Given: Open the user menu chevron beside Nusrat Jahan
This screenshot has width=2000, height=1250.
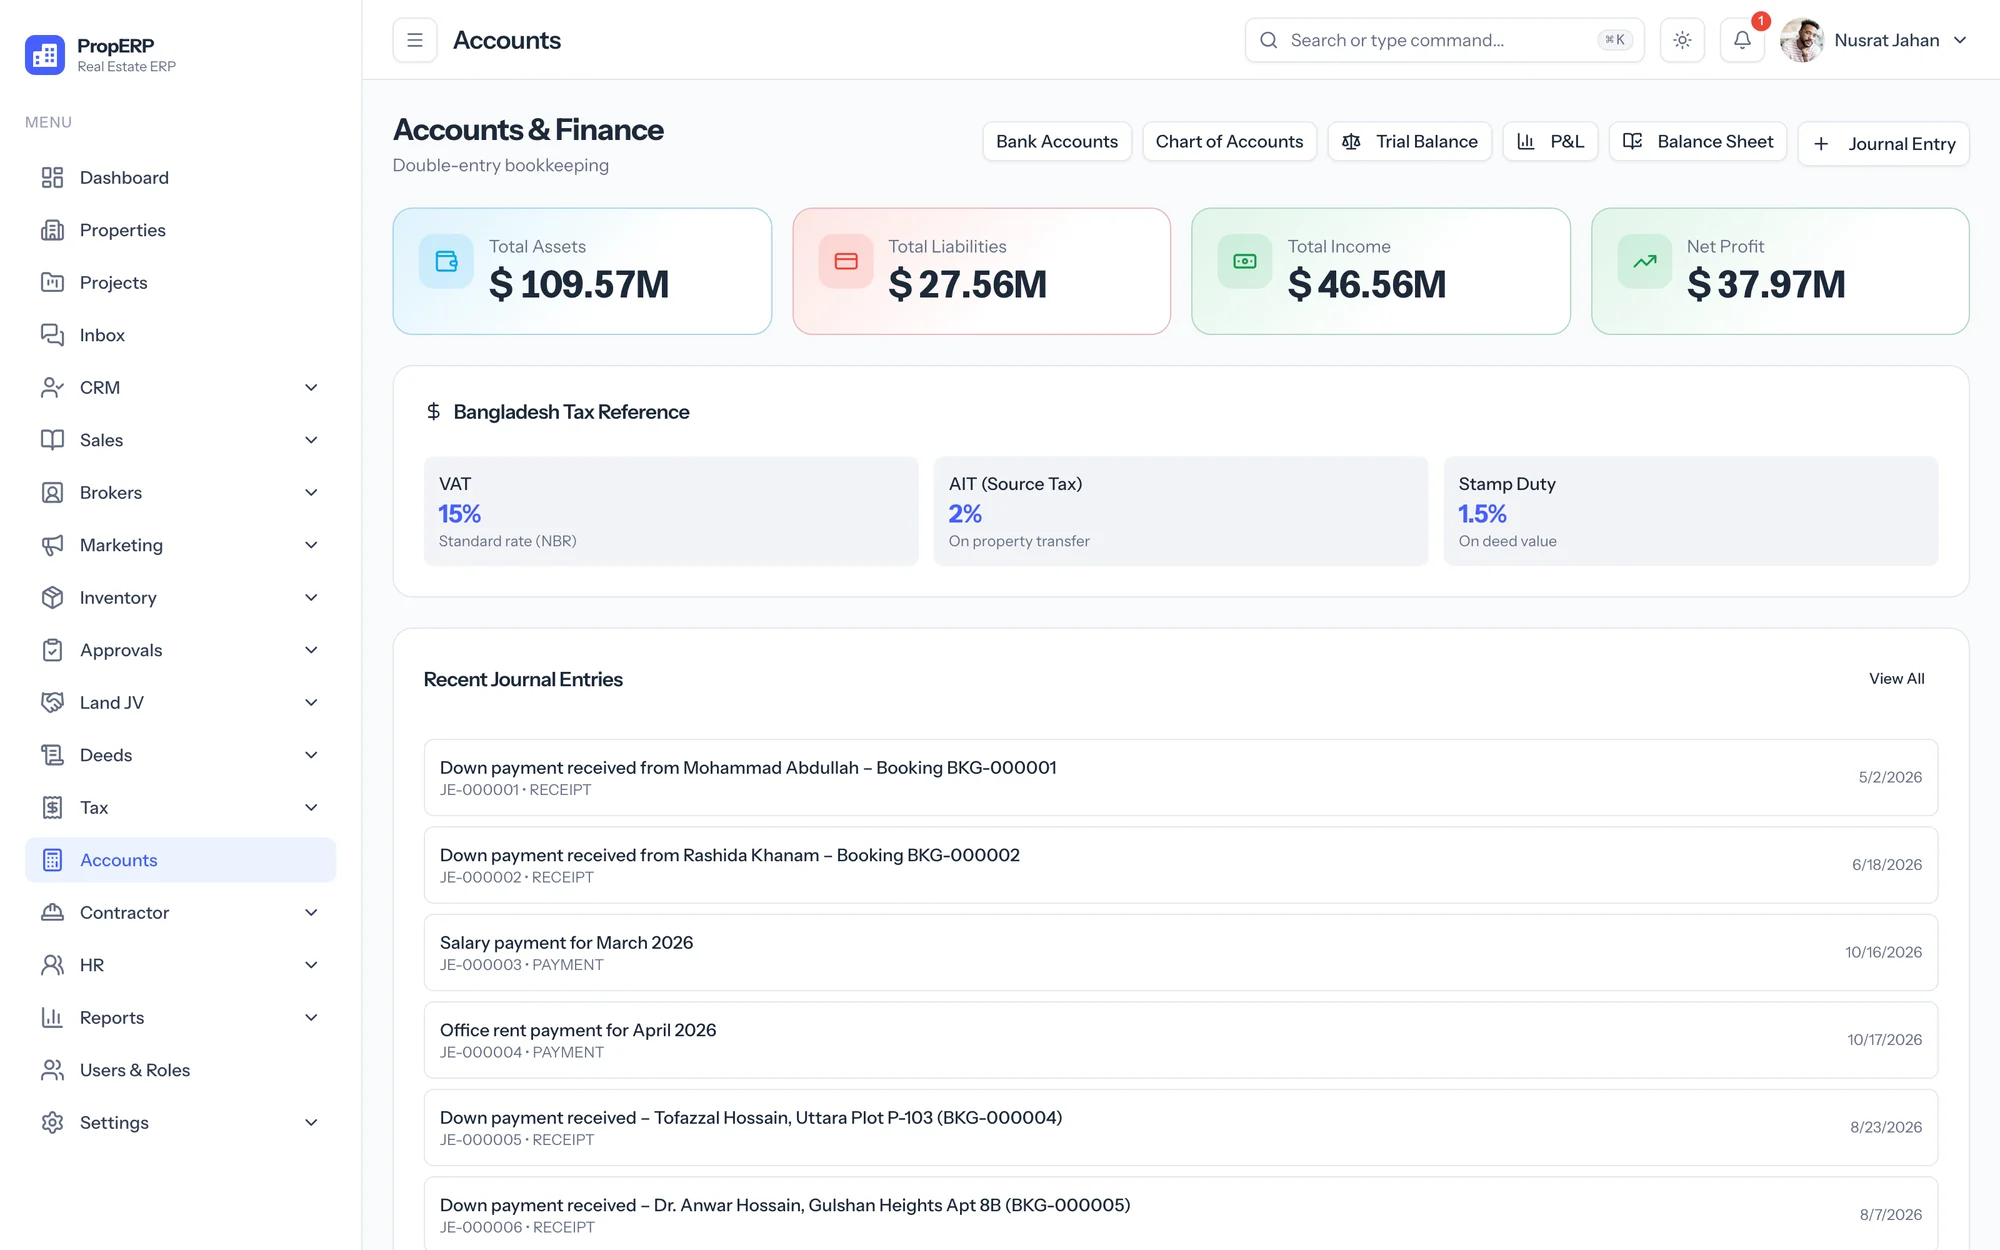Looking at the screenshot, I should tap(1960, 40).
